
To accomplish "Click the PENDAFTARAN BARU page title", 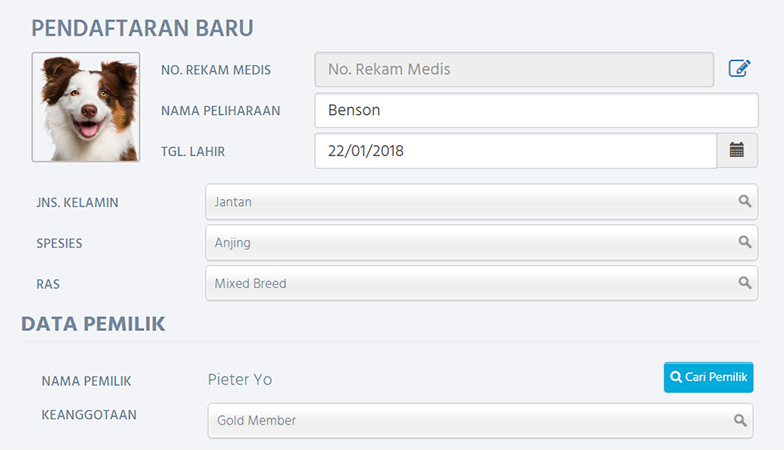I will [142, 27].
